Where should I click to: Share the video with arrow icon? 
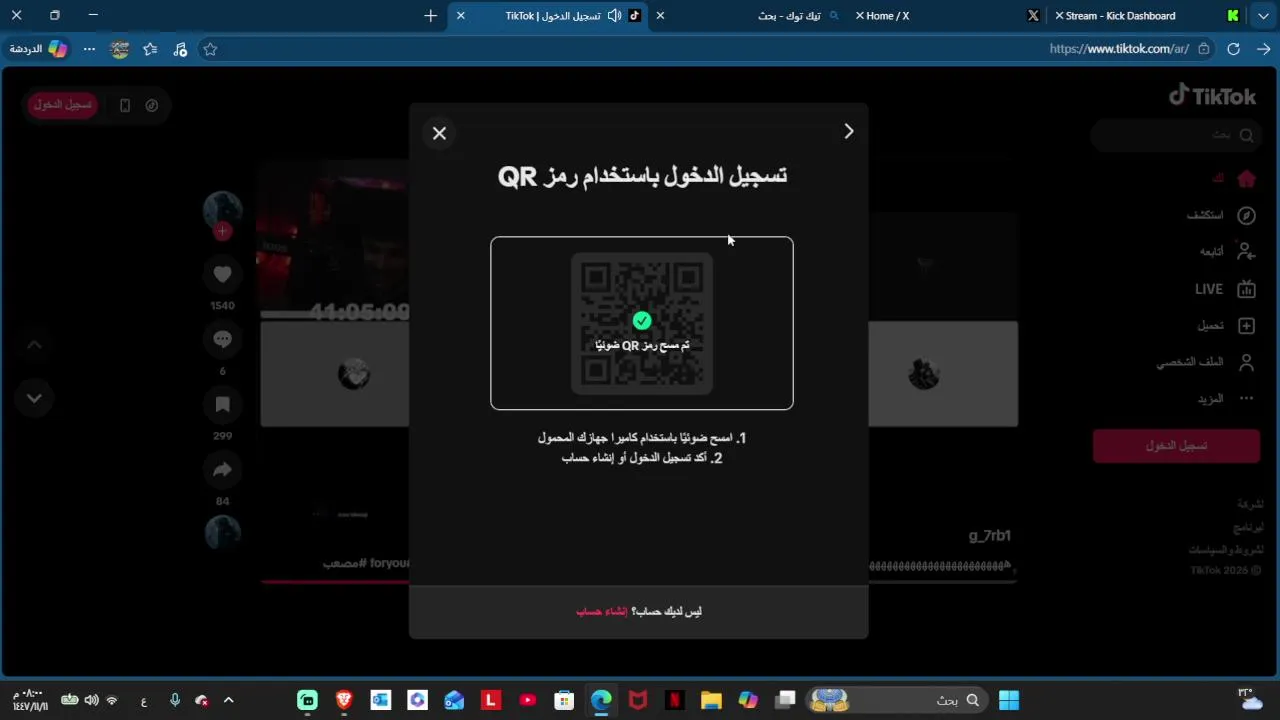(222, 470)
